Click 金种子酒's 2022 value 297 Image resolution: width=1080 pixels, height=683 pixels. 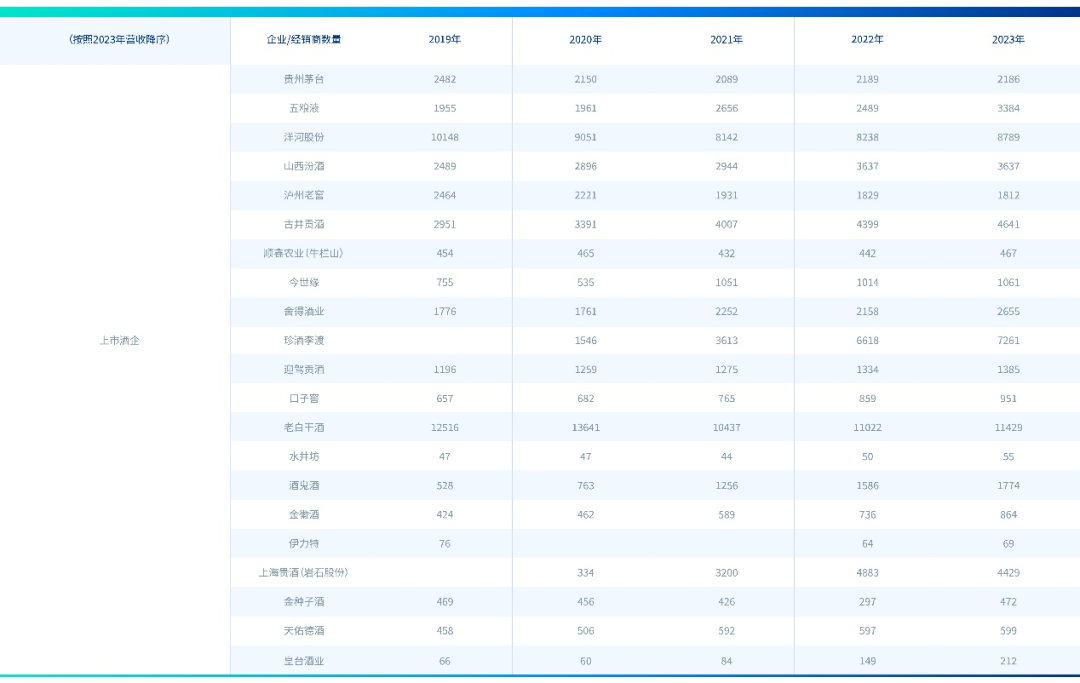[x=867, y=601]
